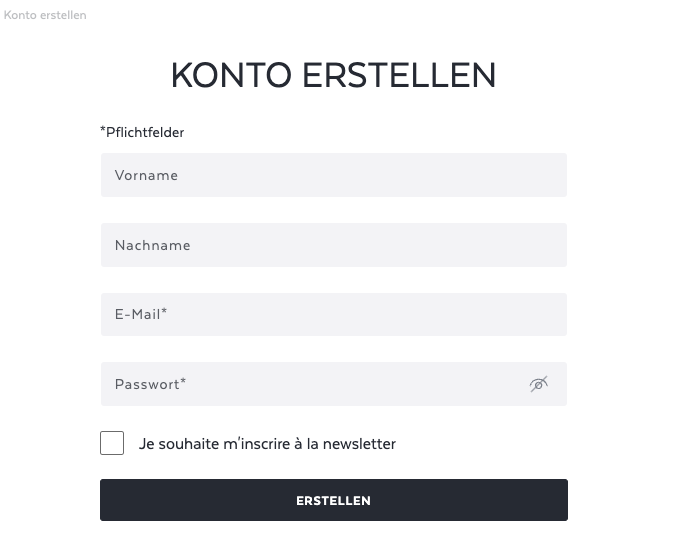Click the 'E-Mail*' placeholder text
Viewport: 673px width, 540px height.
141,314
